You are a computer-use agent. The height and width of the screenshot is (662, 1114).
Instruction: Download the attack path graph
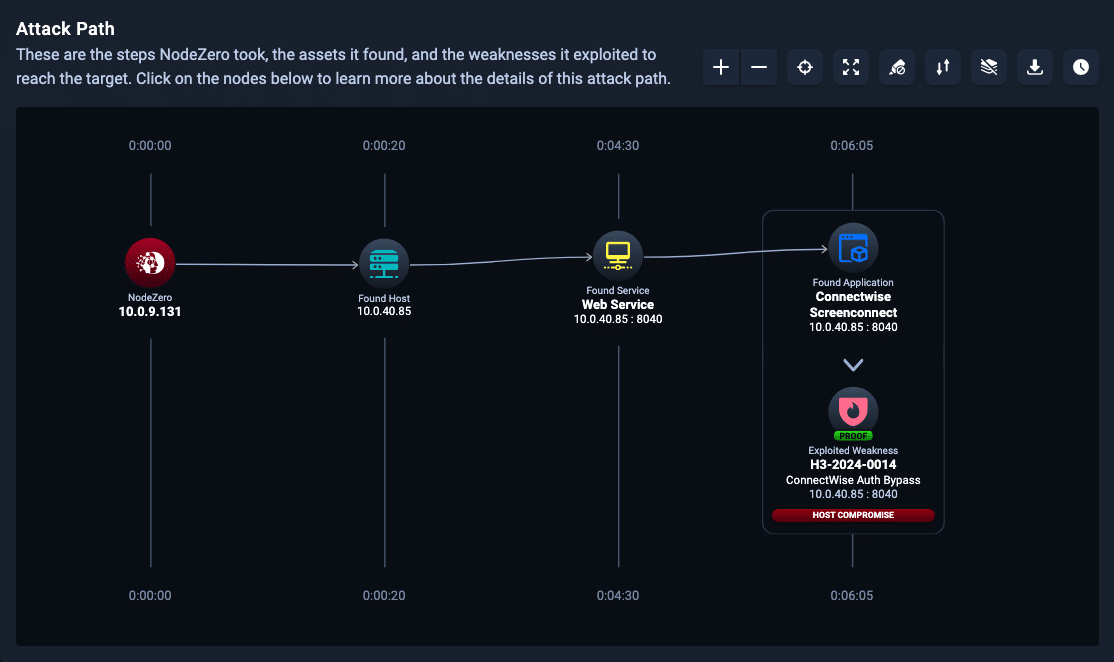1034,67
